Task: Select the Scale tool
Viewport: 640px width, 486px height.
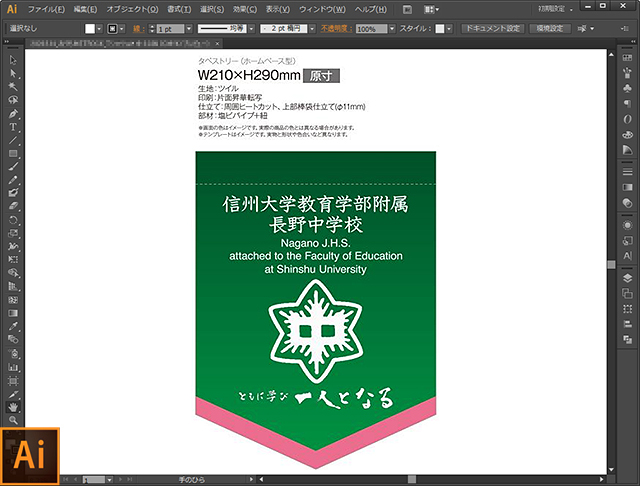Action: (x=13, y=233)
